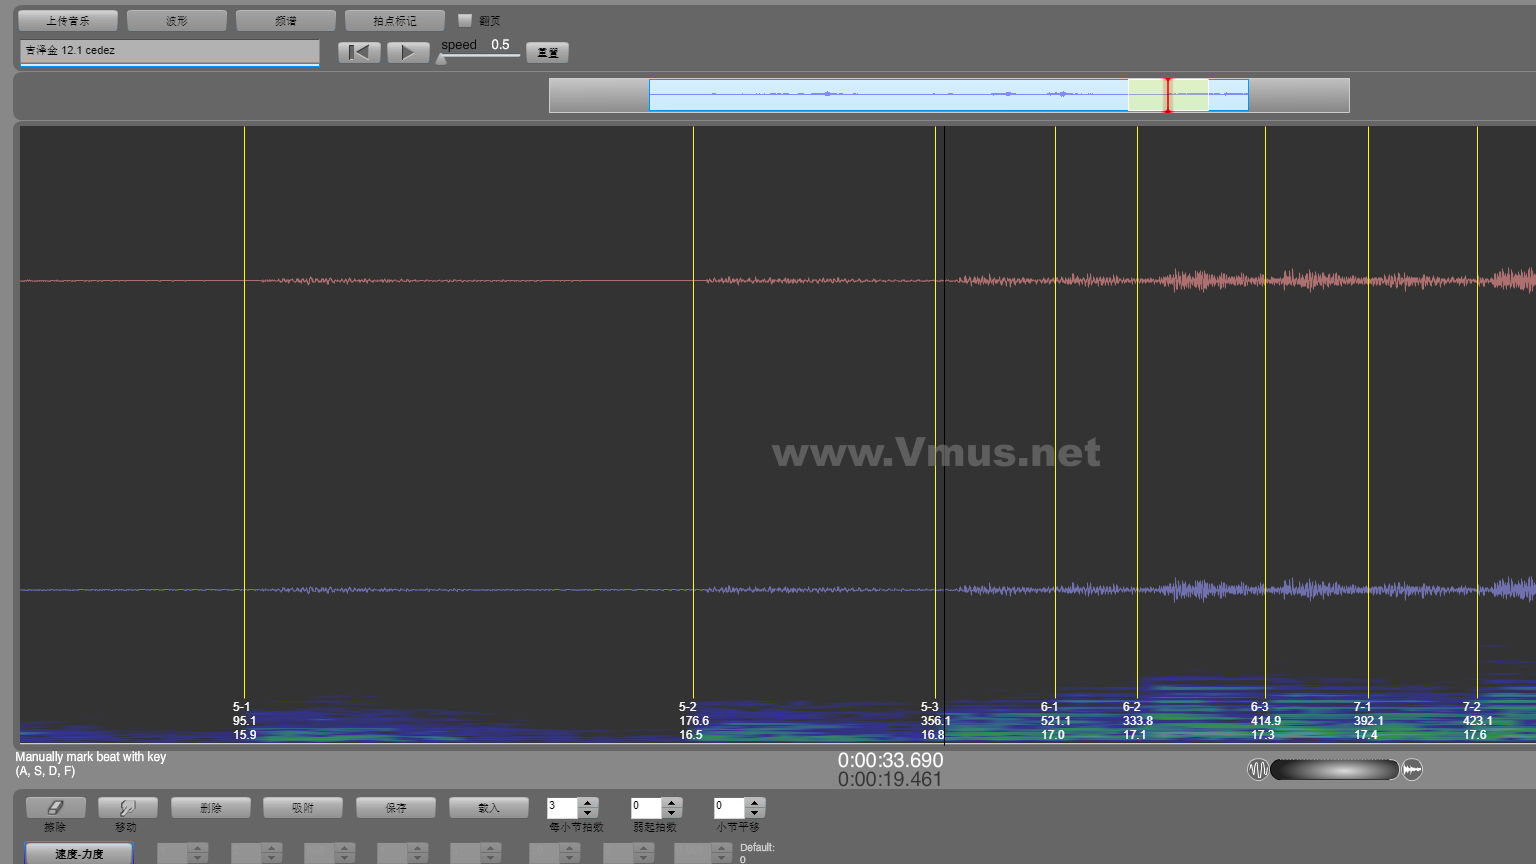The width and height of the screenshot is (1536, 864).
Task: Click the 上传音乐 upload music button
Action: coord(68,20)
